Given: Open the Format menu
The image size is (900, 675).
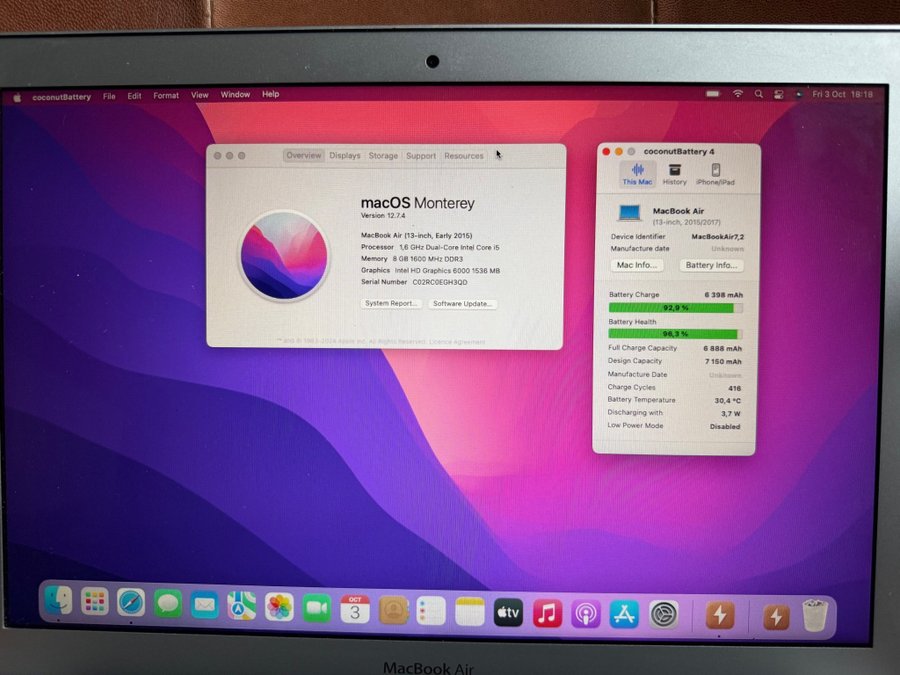Looking at the screenshot, I should coord(166,96).
